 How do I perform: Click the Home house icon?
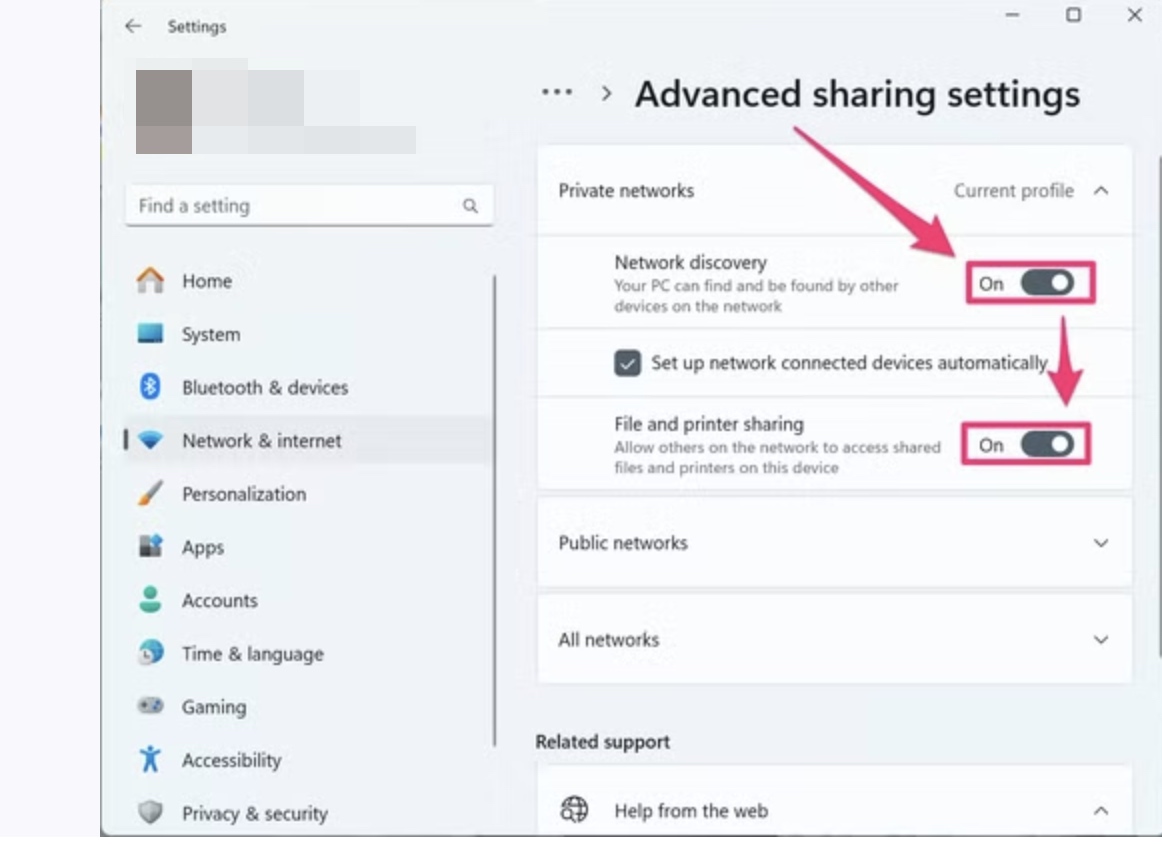(x=150, y=281)
